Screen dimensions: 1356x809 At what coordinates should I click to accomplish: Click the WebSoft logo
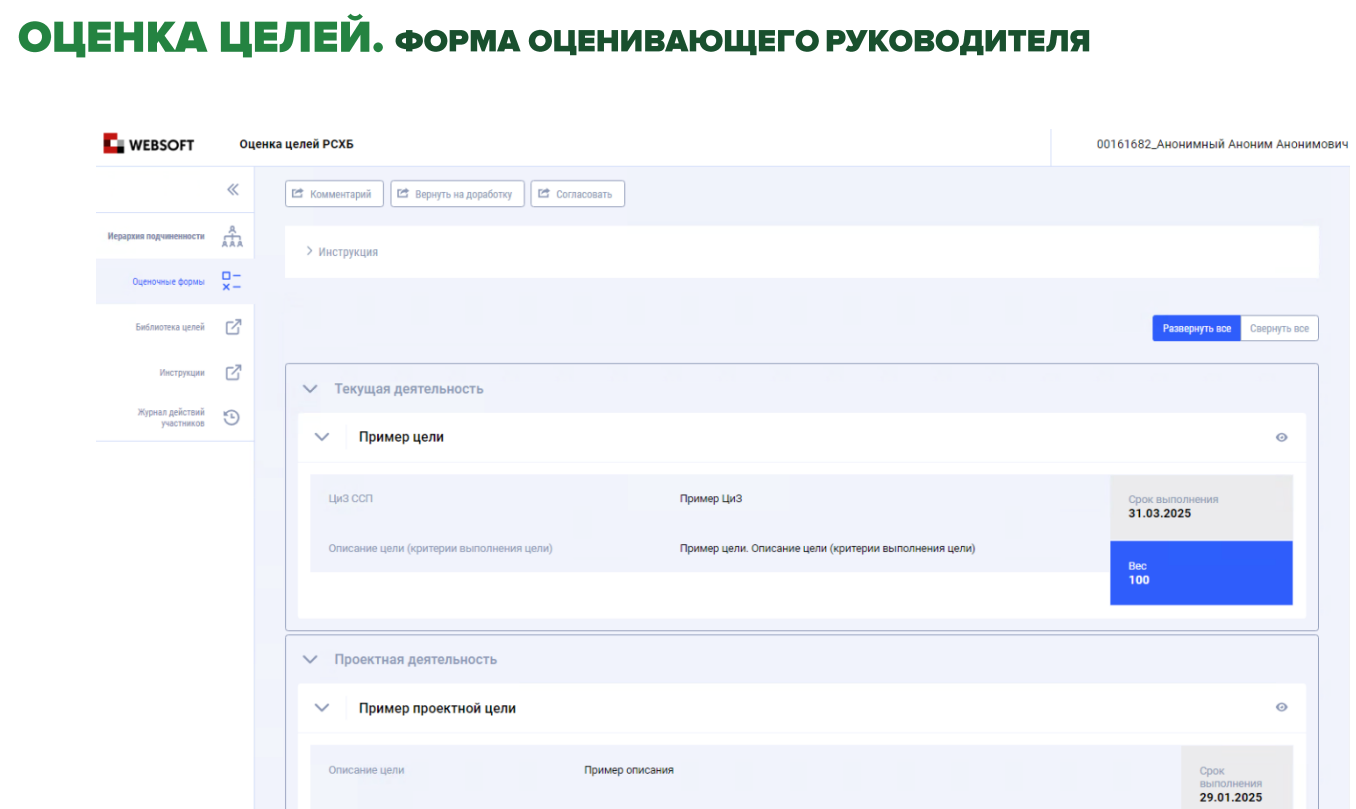point(148,144)
